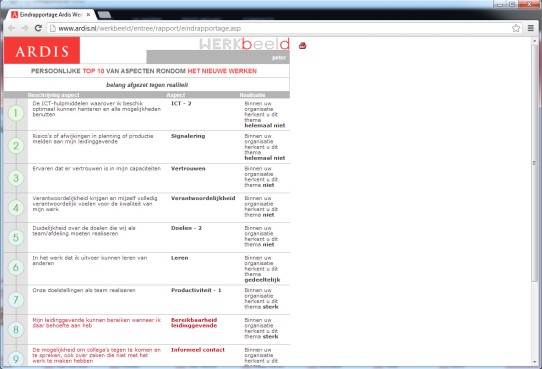This screenshot has height=369, width=542.
Task: Bookmark the page with the star icon
Action: [x=516, y=28]
